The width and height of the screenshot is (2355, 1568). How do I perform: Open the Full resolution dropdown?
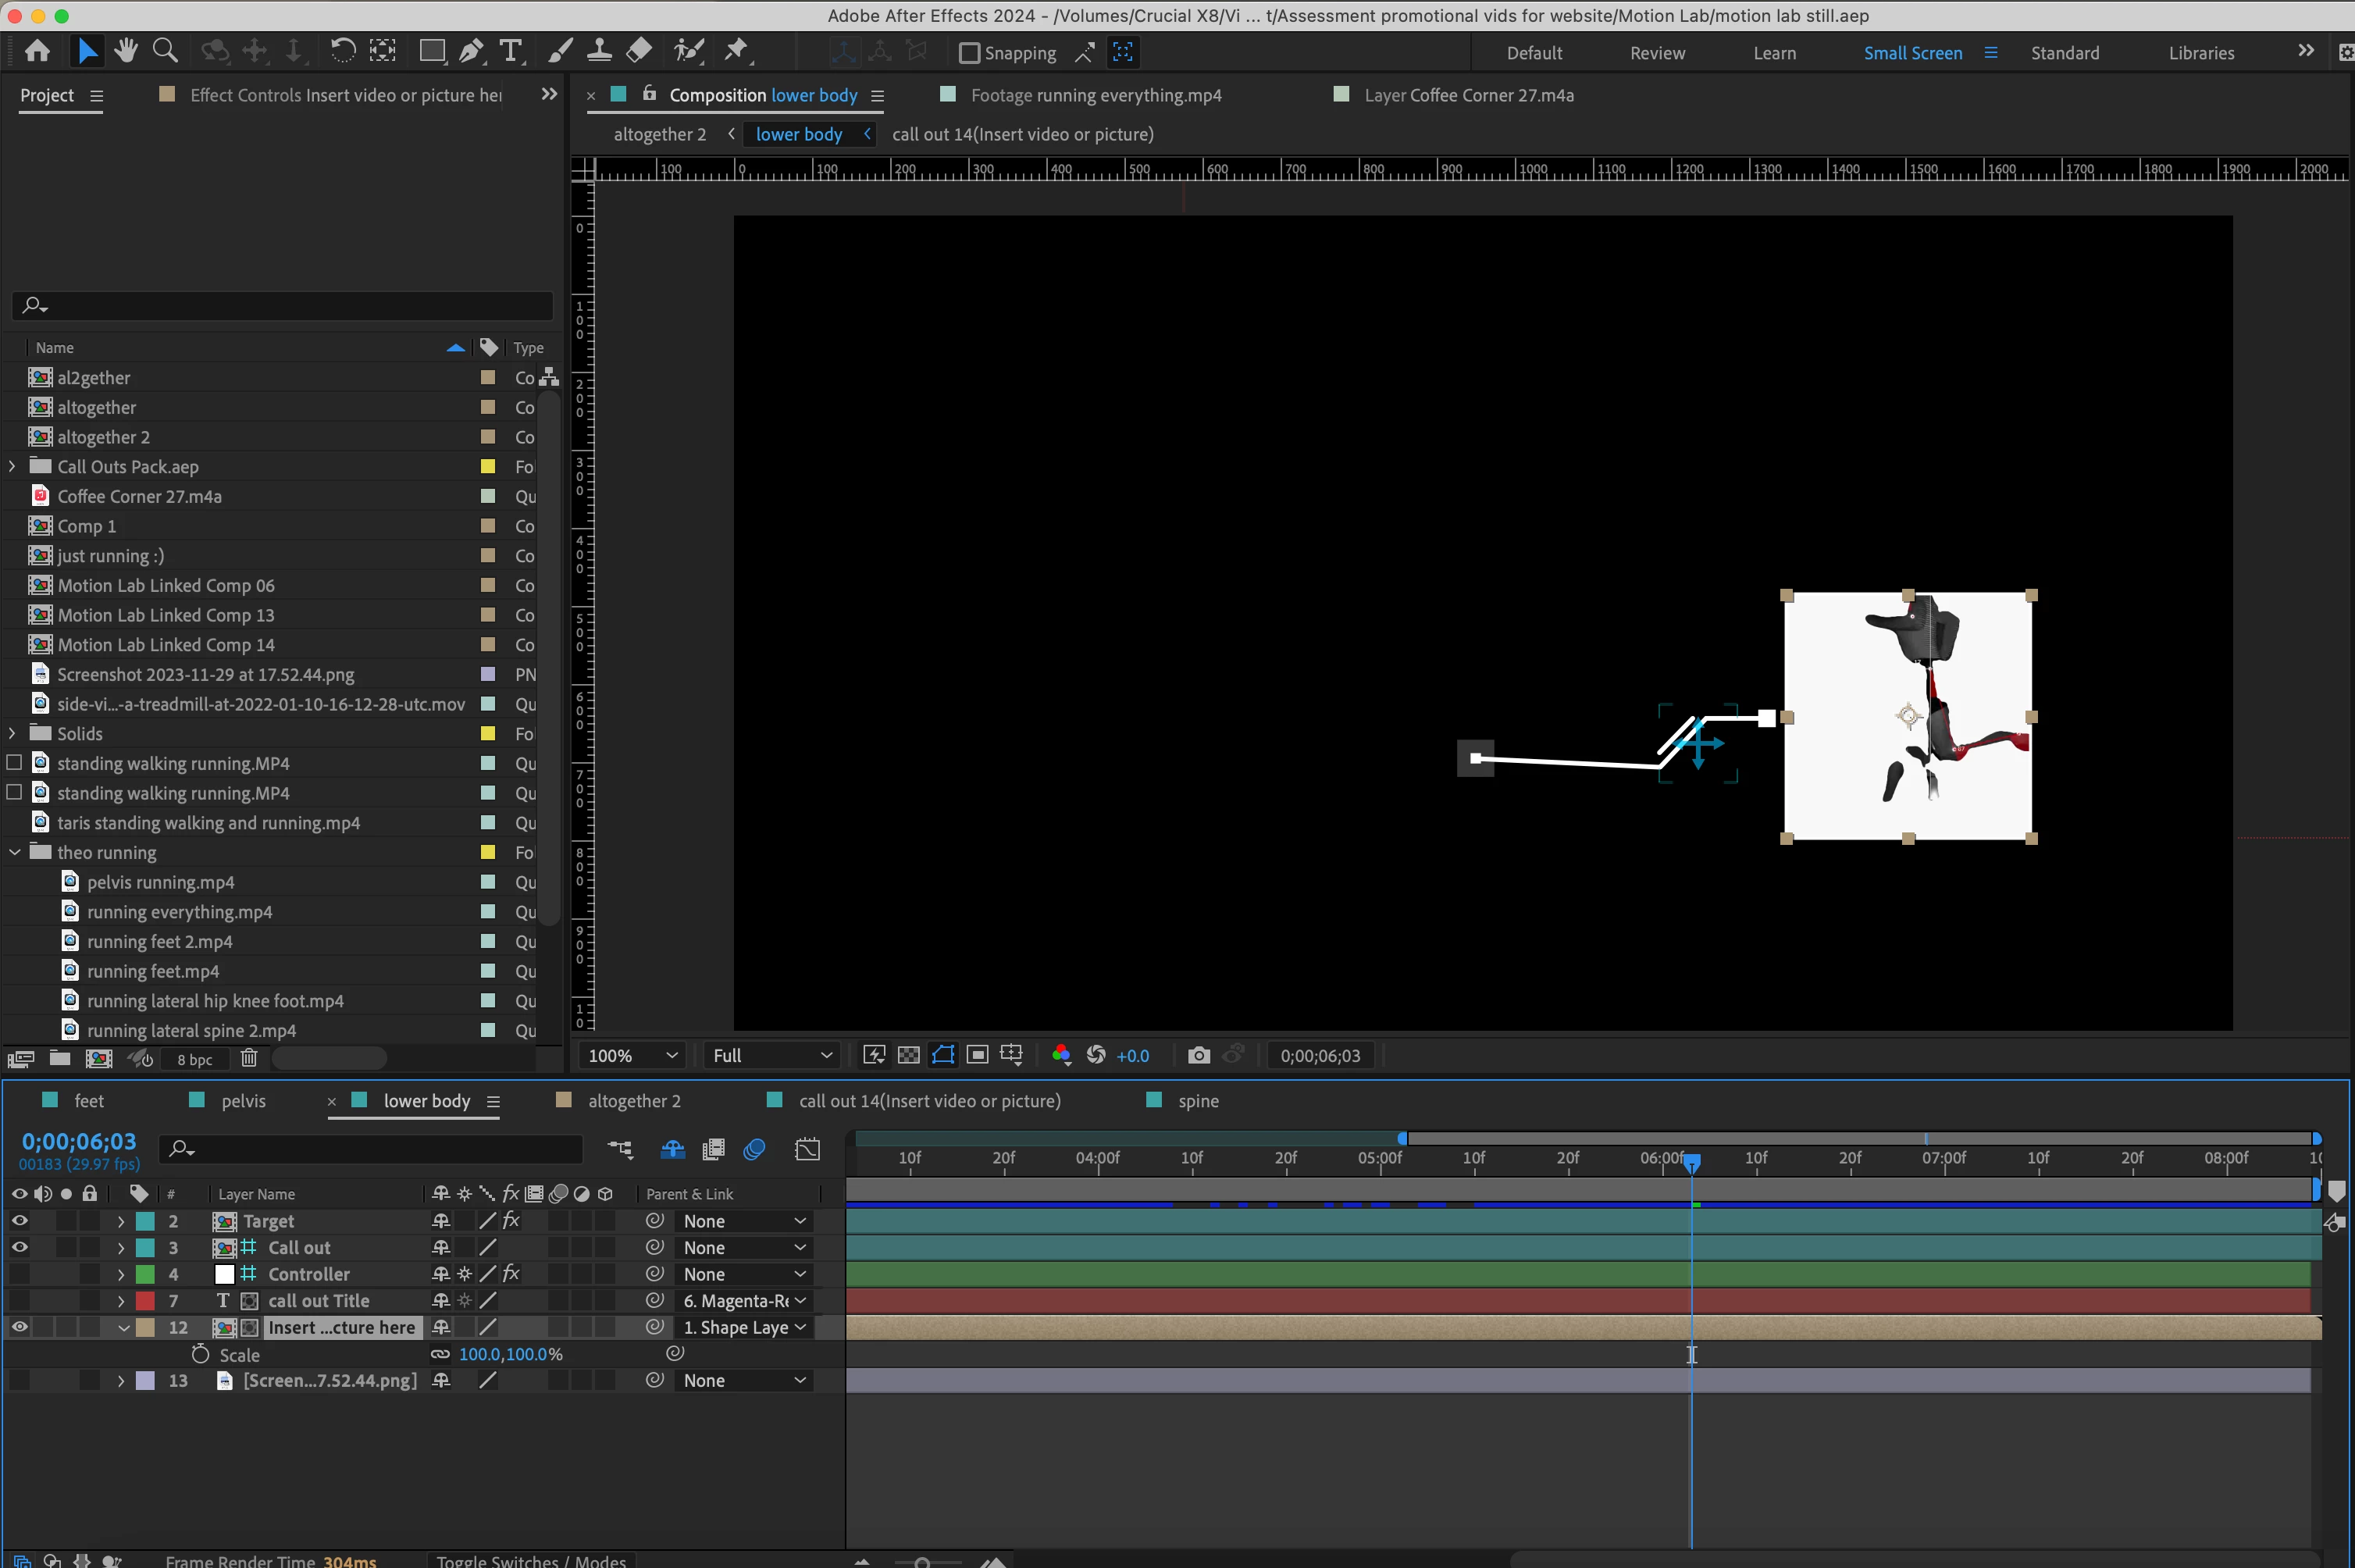click(x=771, y=1055)
